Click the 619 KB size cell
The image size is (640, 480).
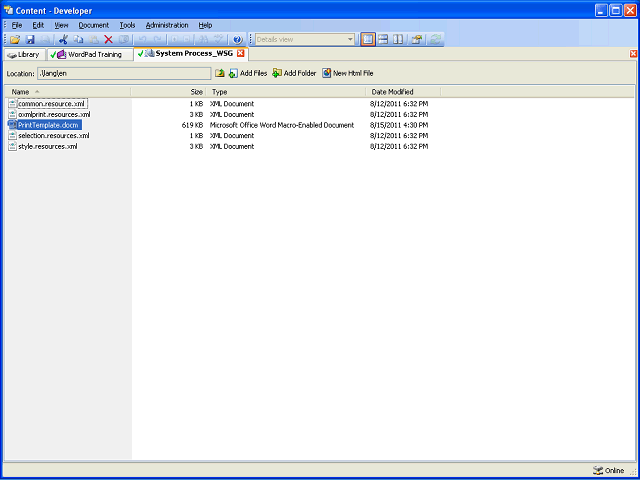coord(193,125)
